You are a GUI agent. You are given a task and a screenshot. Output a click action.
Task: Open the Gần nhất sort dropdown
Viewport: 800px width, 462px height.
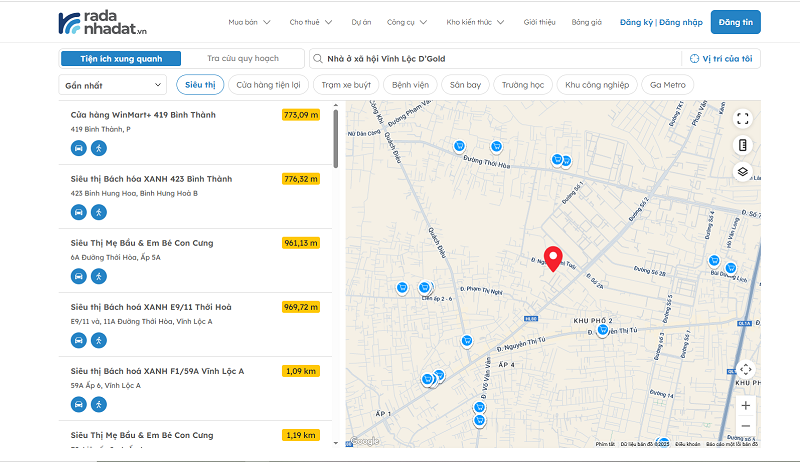[x=113, y=85]
